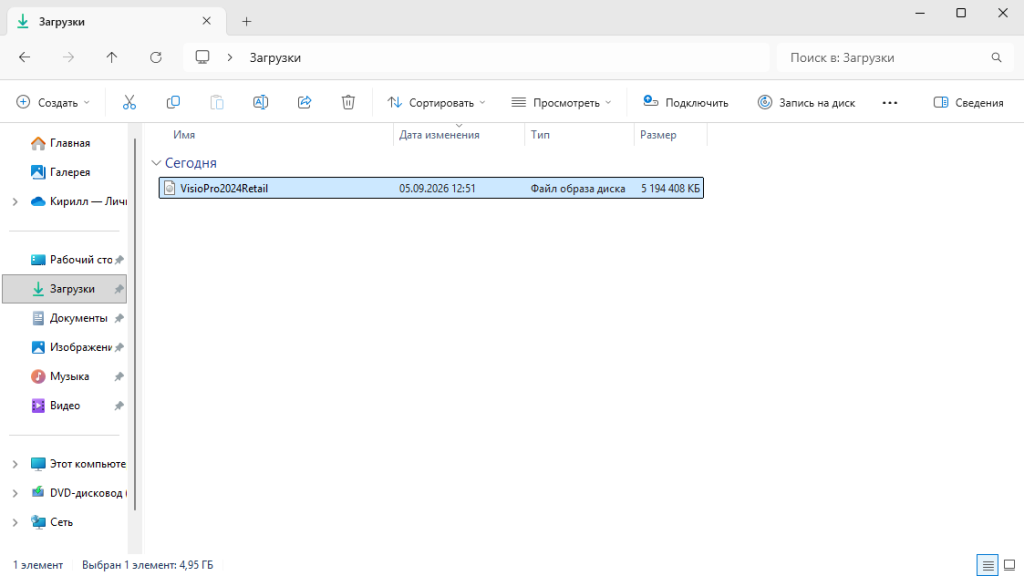Image resolution: width=1024 pixels, height=576 pixels.
Task: Select Загрузки in sidebar
Action: 63,289
